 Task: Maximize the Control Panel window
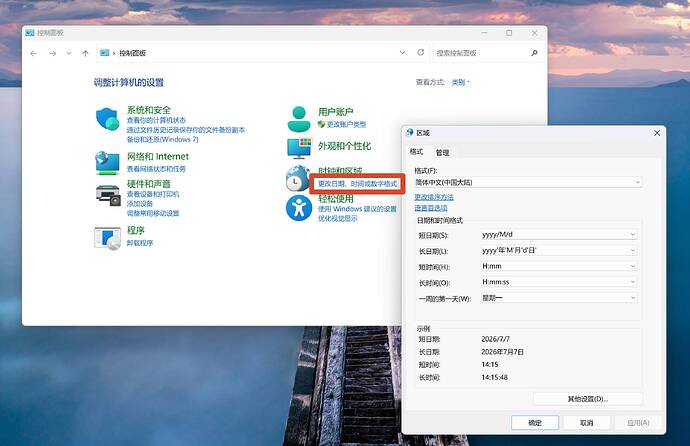509,33
